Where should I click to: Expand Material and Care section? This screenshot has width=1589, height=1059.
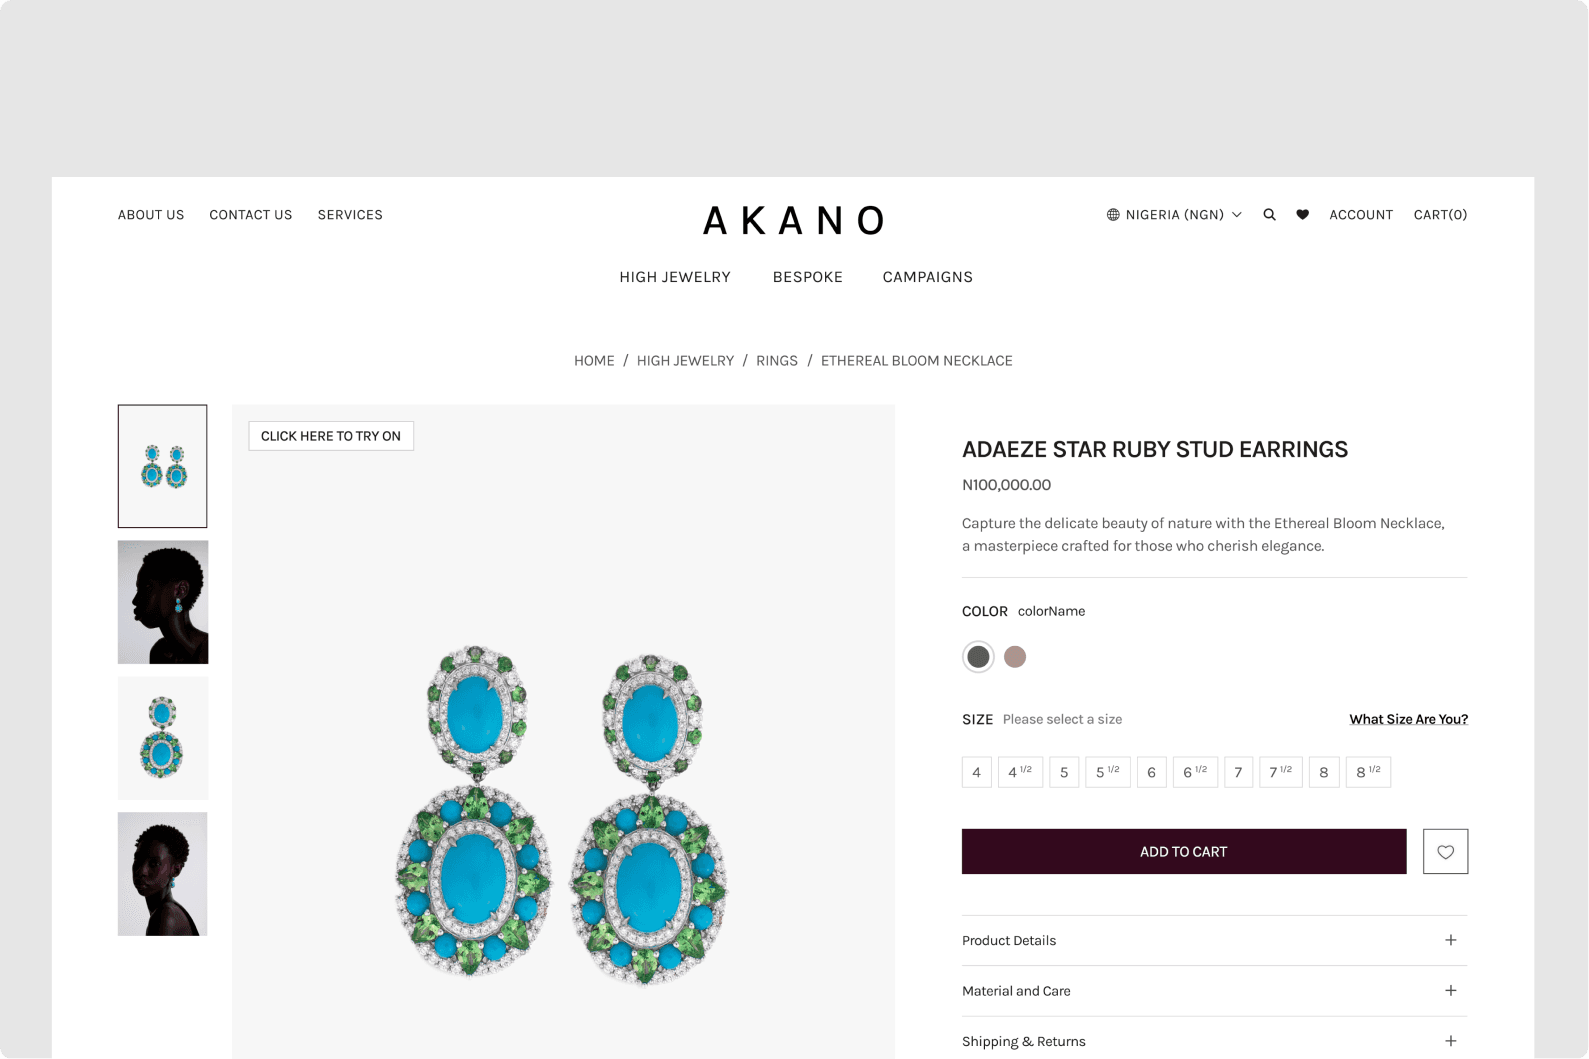pyautogui.click(x=1214, y=991)
